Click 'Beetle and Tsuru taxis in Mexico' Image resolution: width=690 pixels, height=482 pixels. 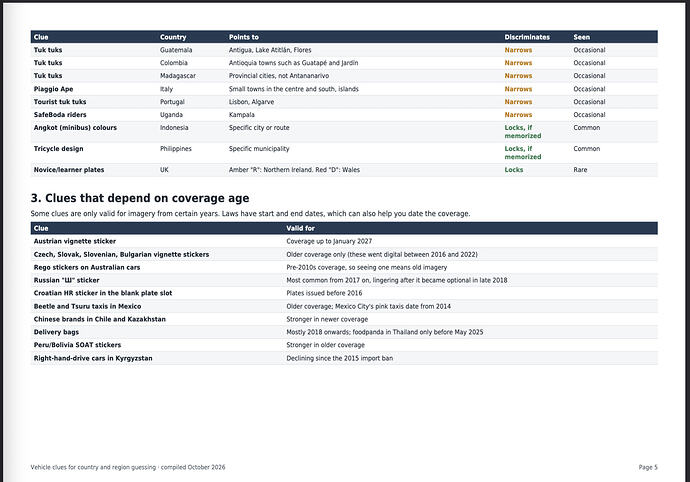coord(88,306)
